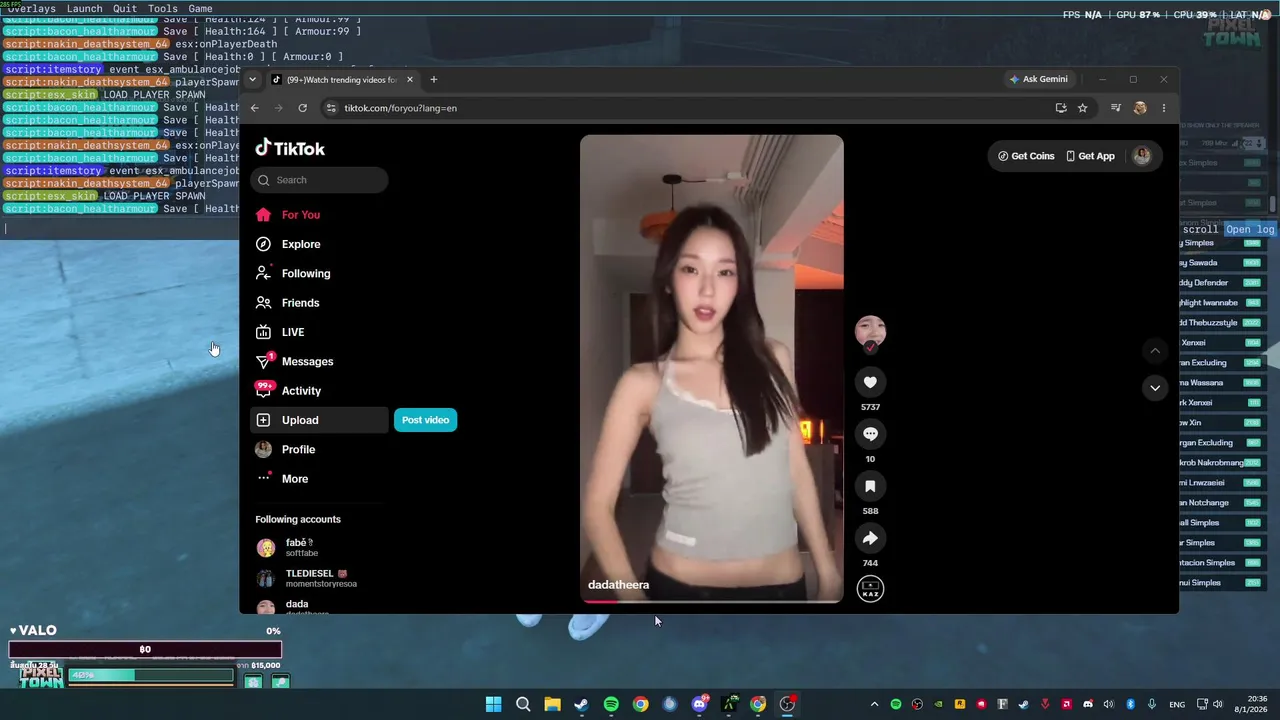Open File Explorer from the taskbar
This screenshot has height=720, width=1280.
pos(552,704)
